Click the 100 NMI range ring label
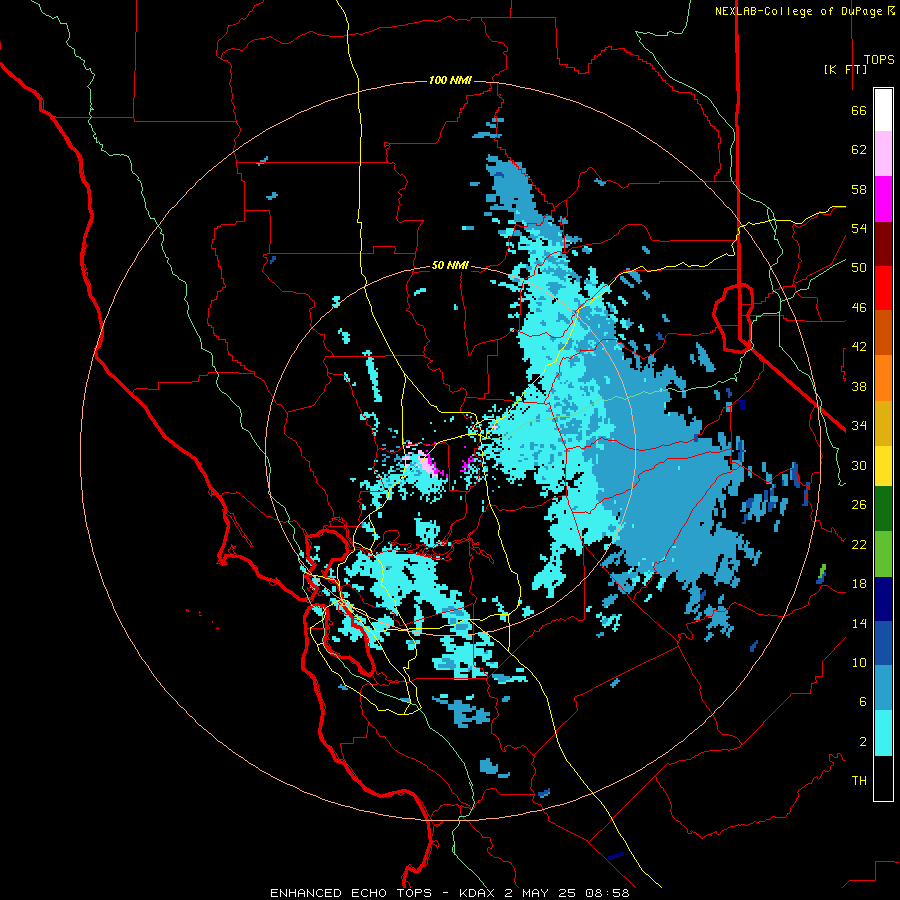900x900 pixels. click(x=450, y=80)
